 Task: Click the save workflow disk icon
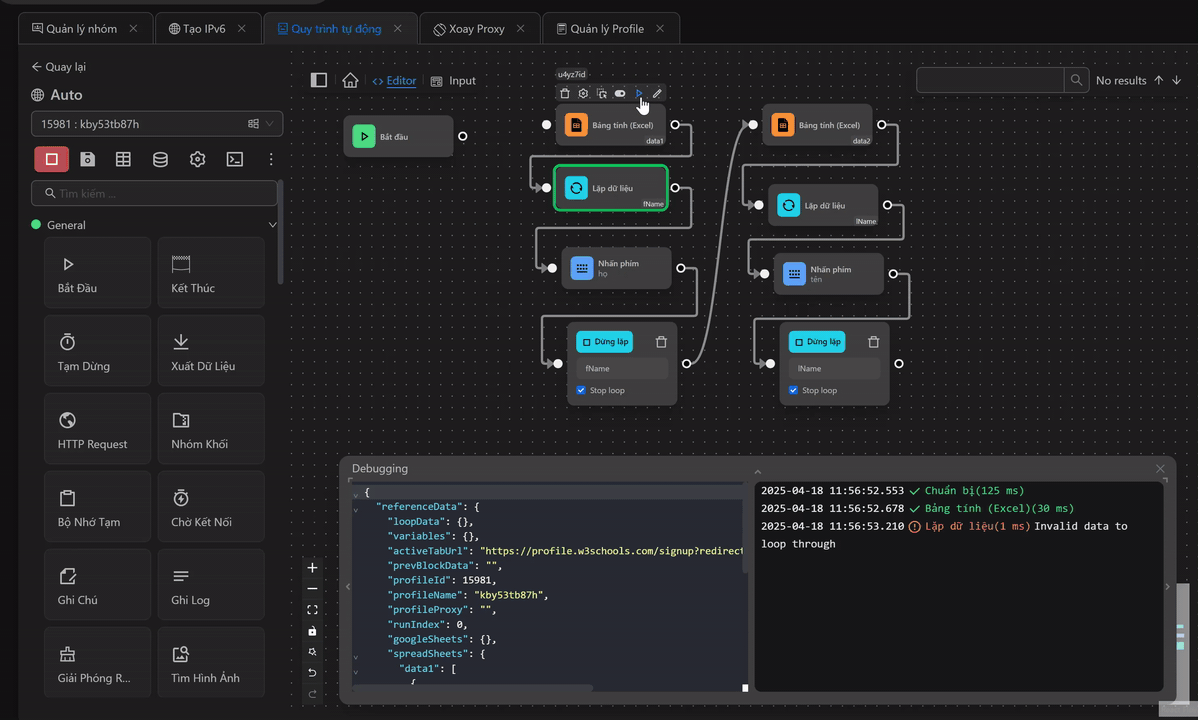[88, 159]
